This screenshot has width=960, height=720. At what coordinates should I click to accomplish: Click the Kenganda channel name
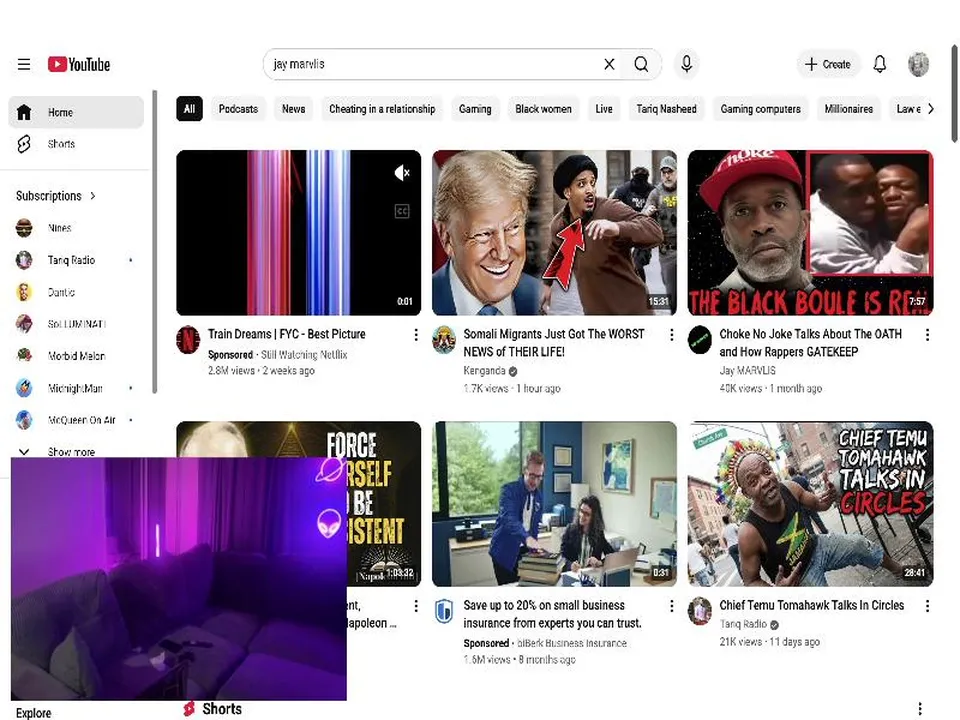[x=484, y=371]
